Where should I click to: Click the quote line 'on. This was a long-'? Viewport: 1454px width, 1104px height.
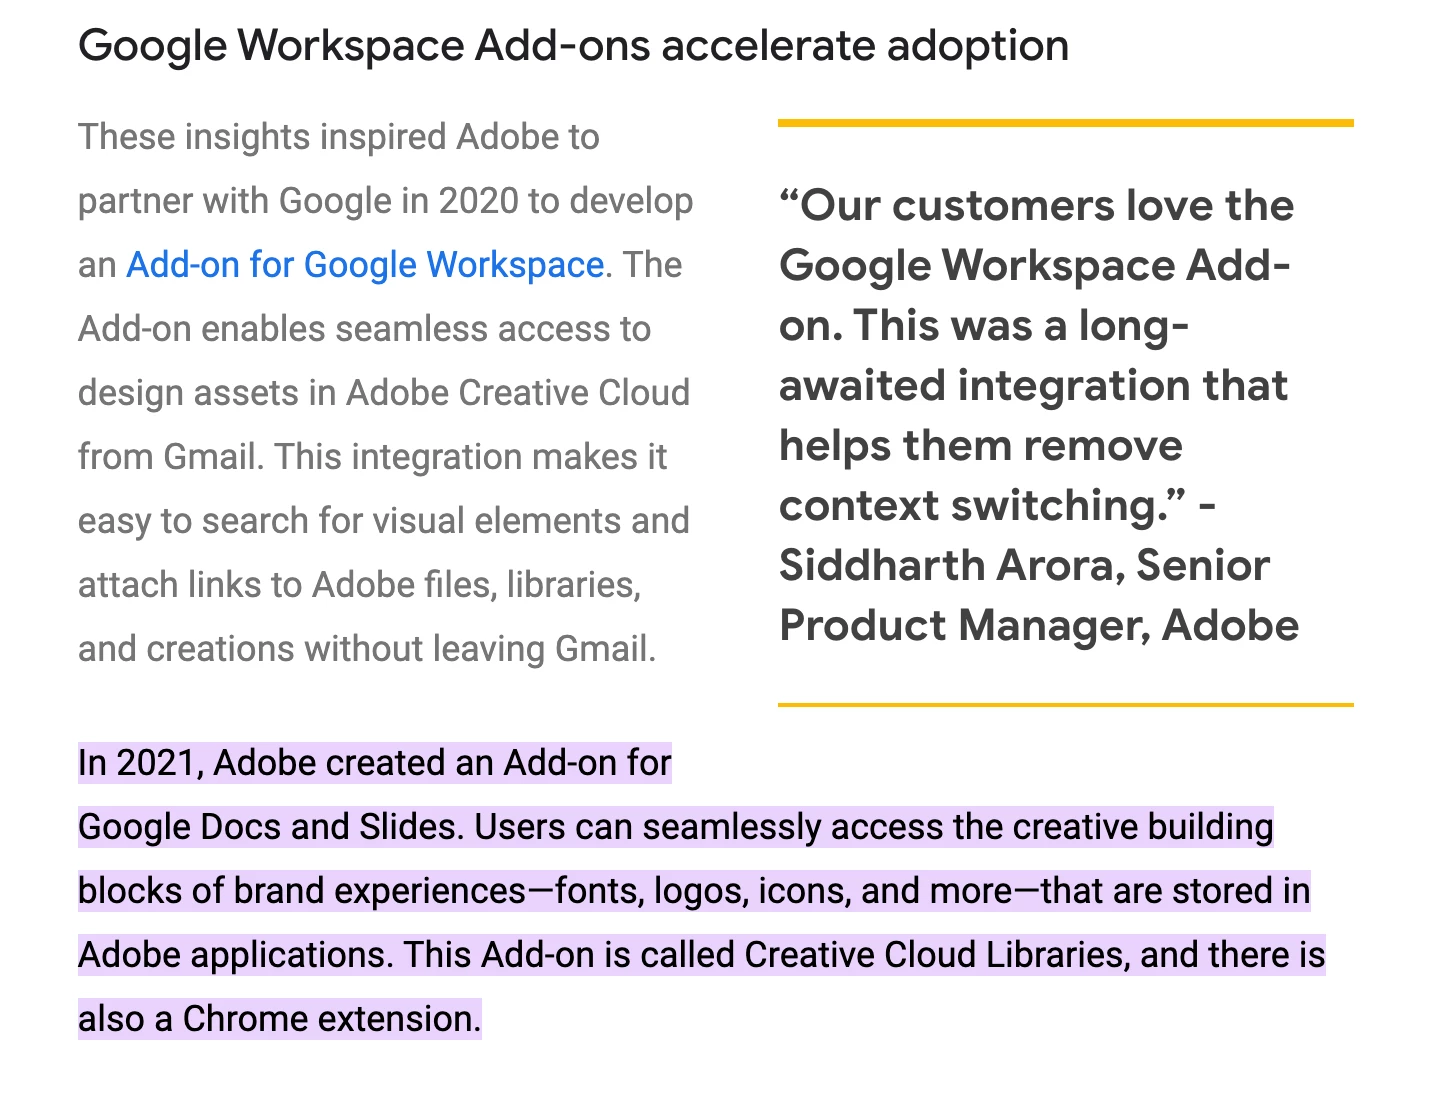pos(985,325)
